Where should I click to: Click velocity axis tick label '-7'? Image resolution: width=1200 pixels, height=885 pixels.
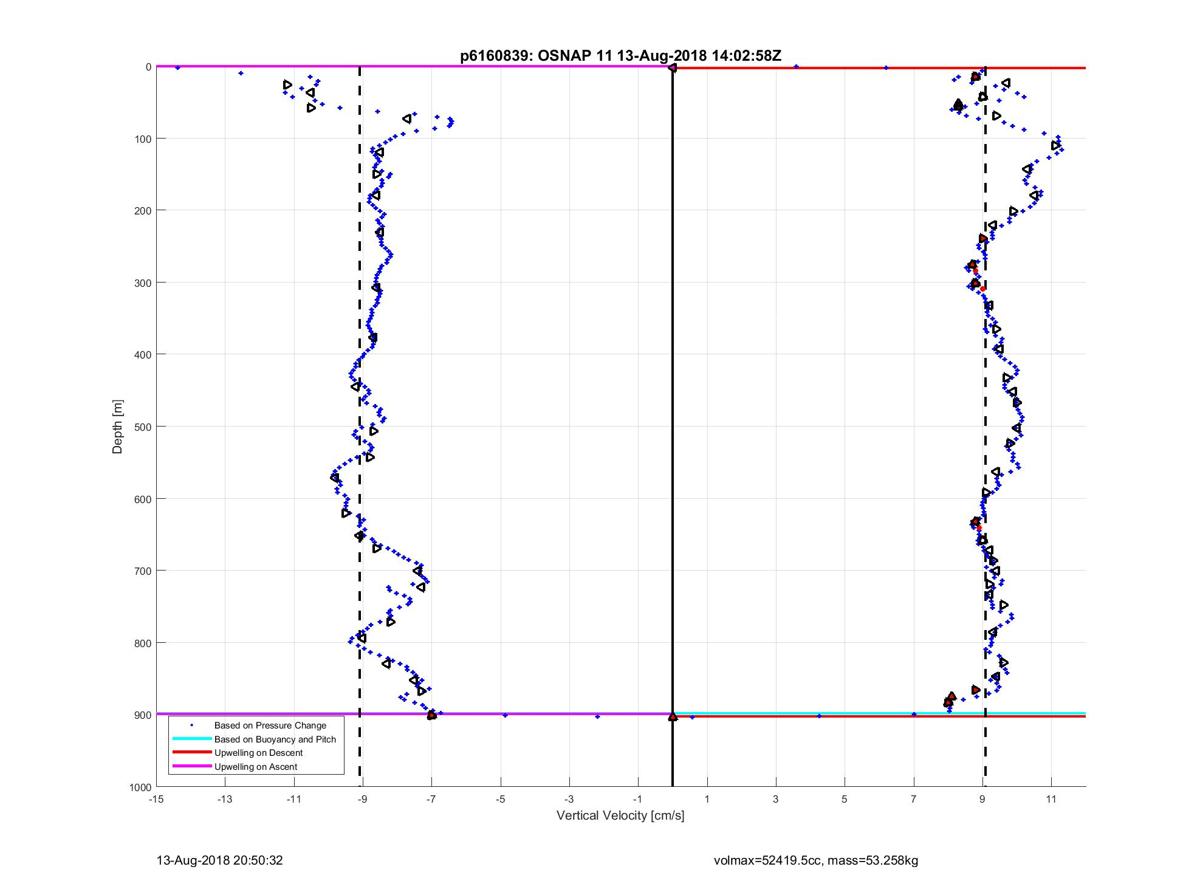[432, 799]
